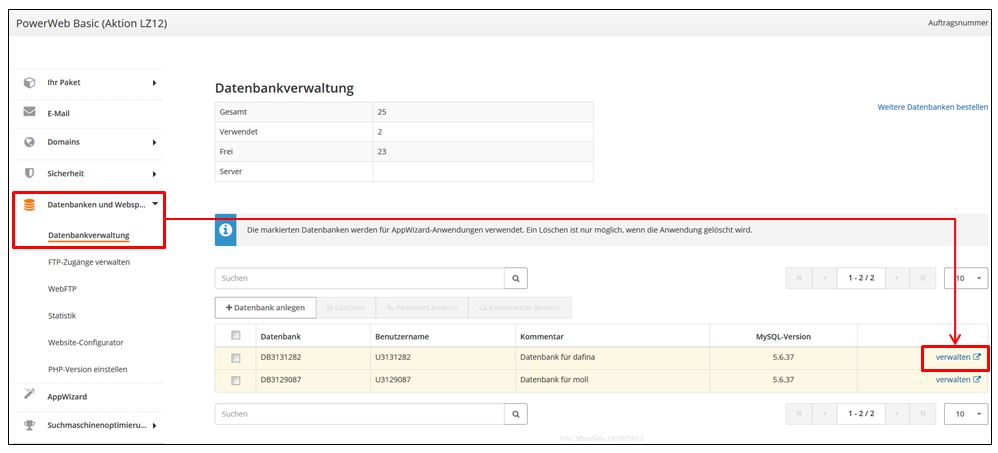Click the MySQL-Version column header
This screenshot has width=998, height=453.
coord(783,336)
